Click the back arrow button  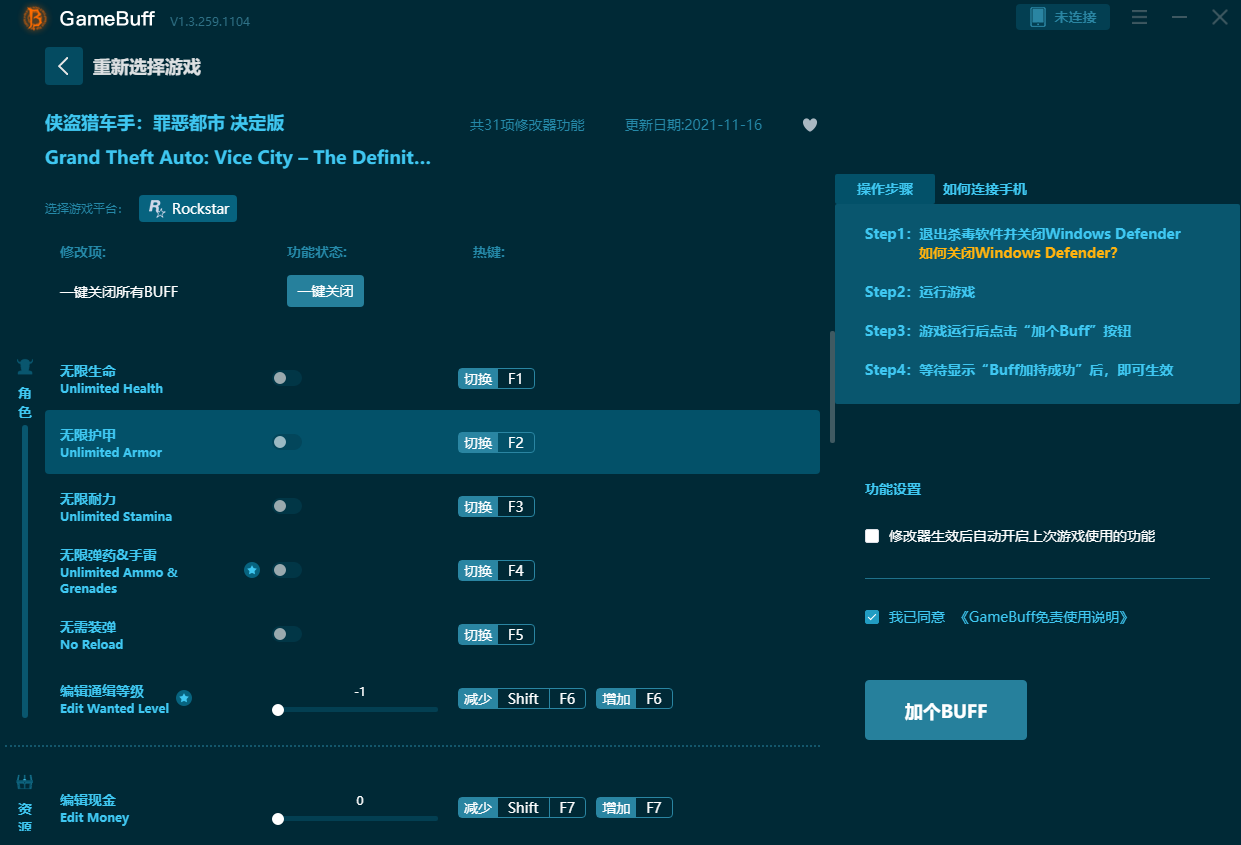coord(64,66)
